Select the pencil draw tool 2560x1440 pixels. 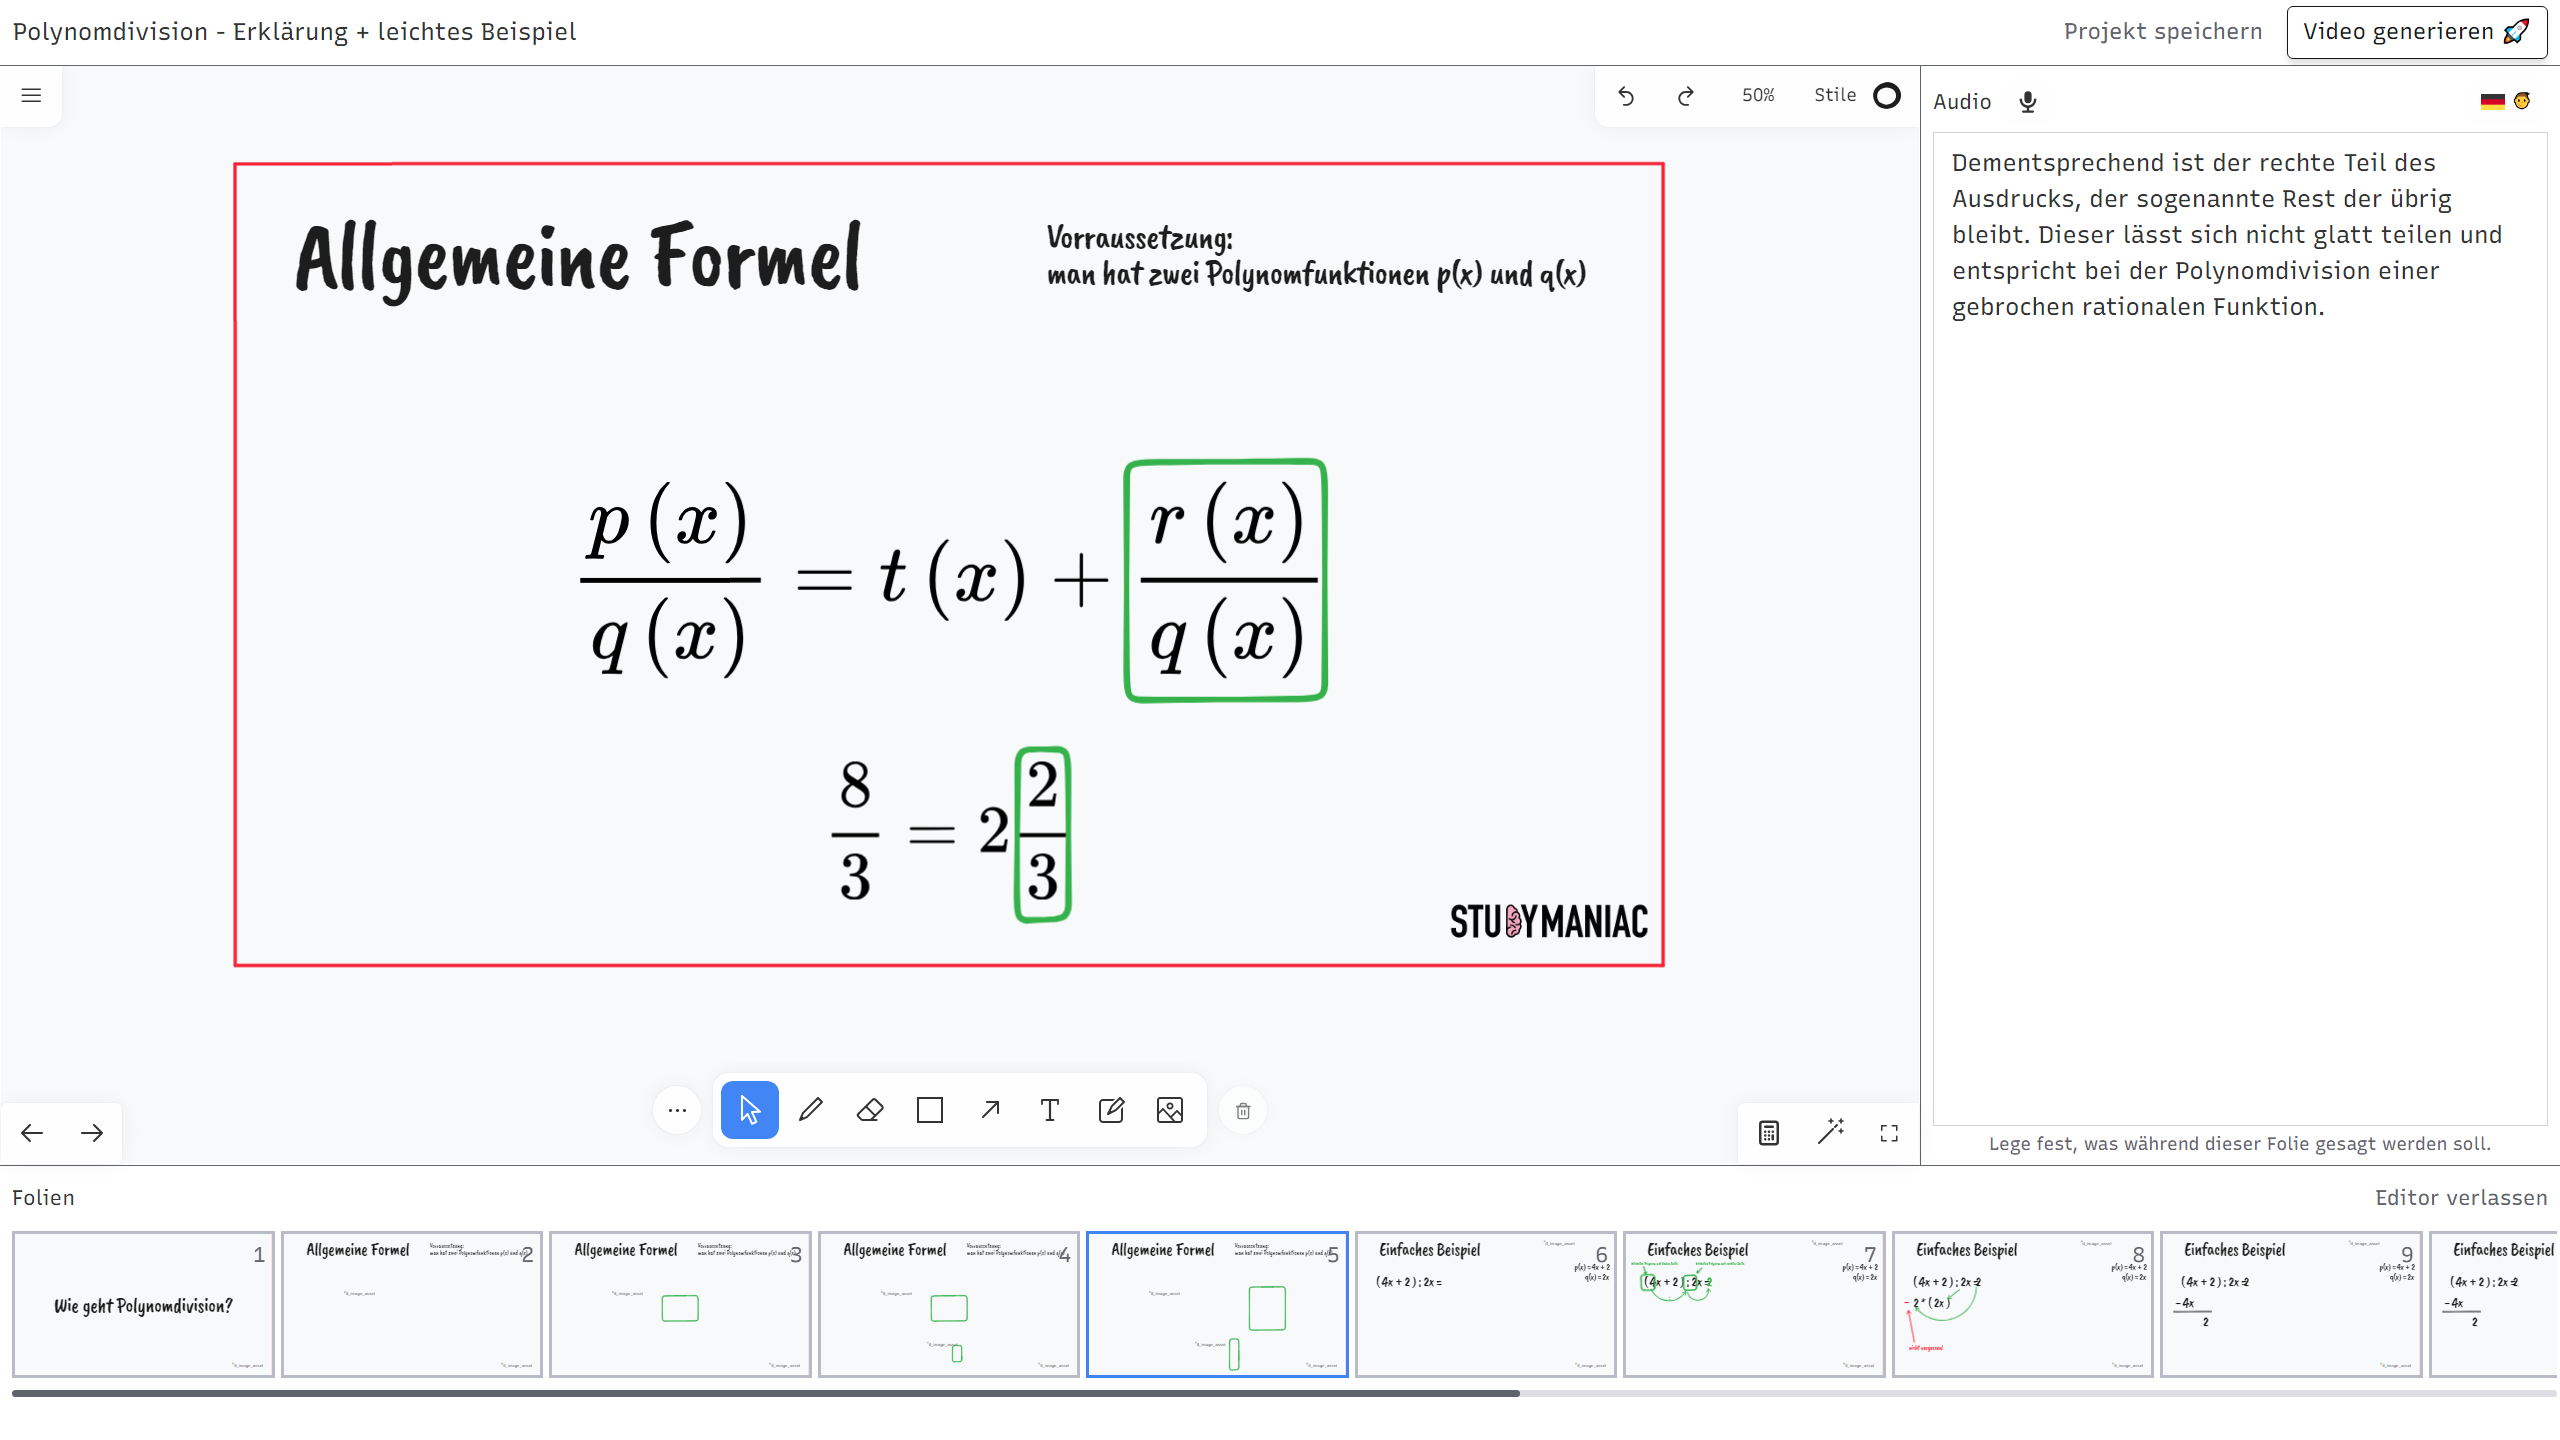coord(810,1110)
